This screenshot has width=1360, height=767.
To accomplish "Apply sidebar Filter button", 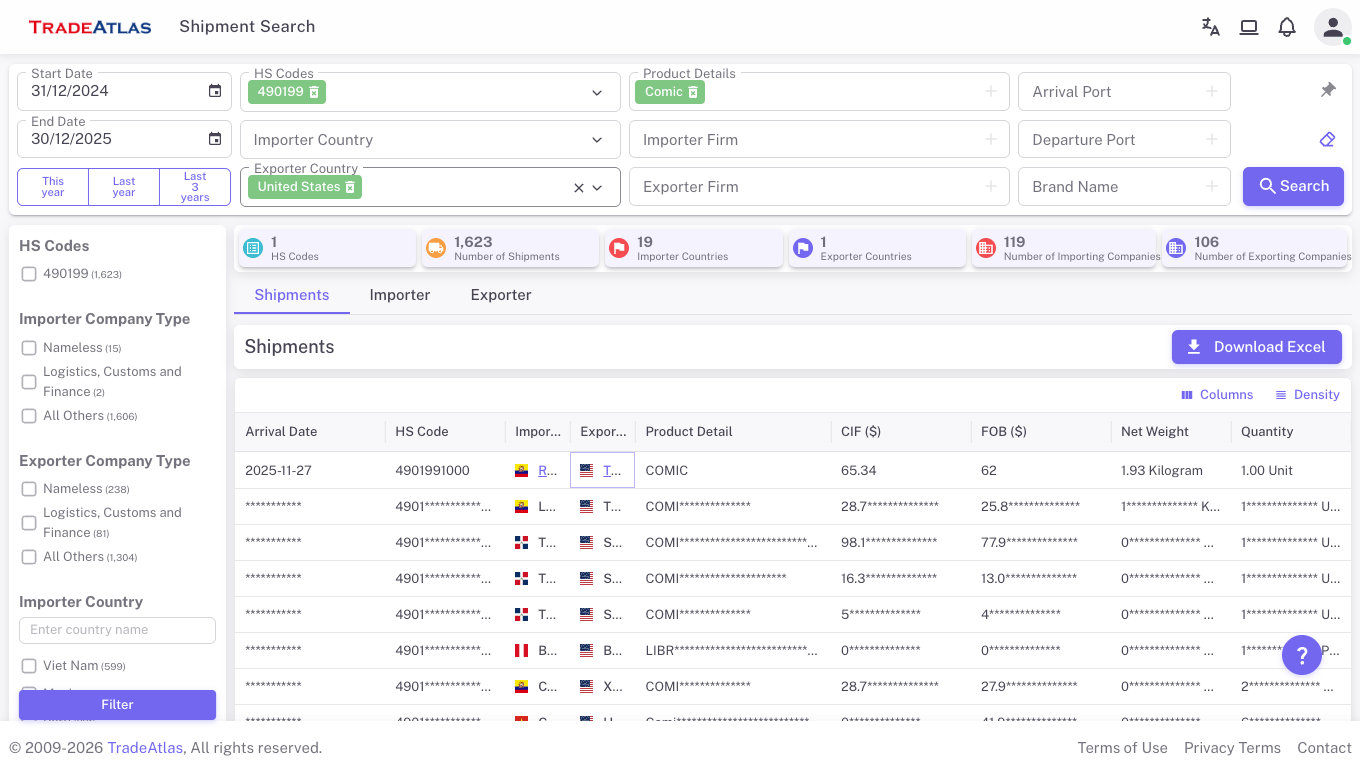I will (117, 704).
